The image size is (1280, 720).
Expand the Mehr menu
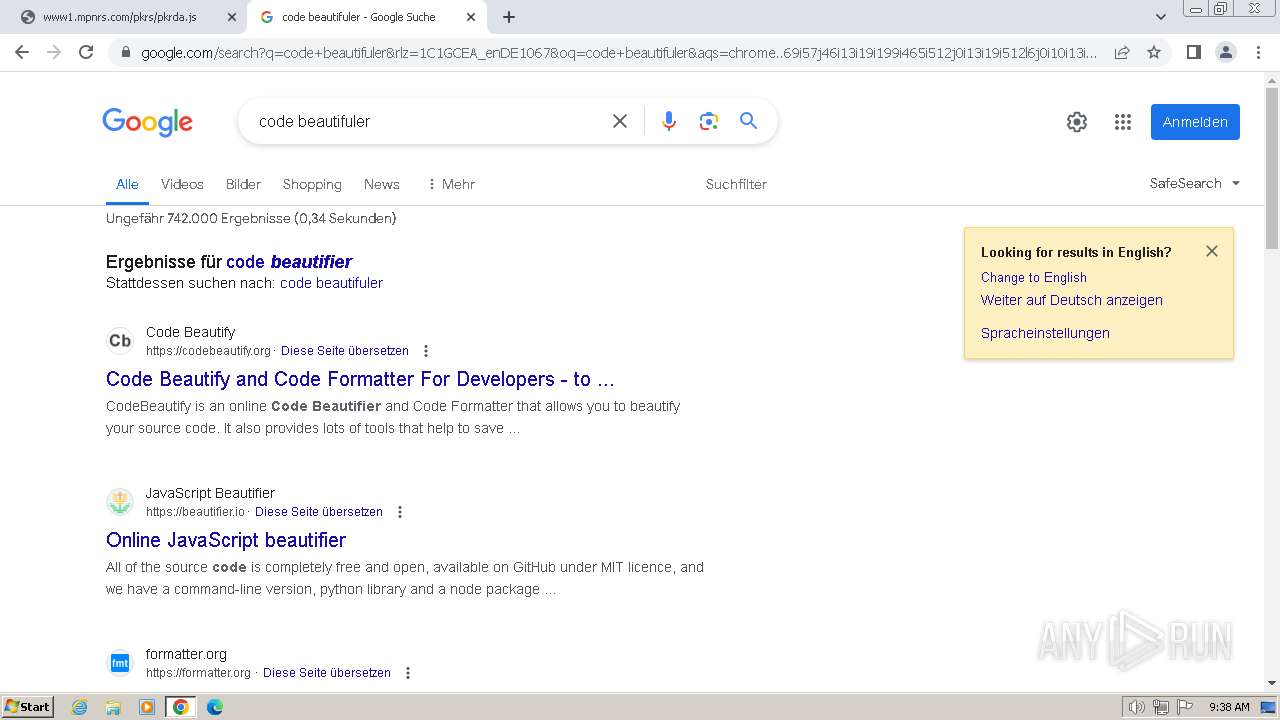pyautogui.click(x=450, y=184)
